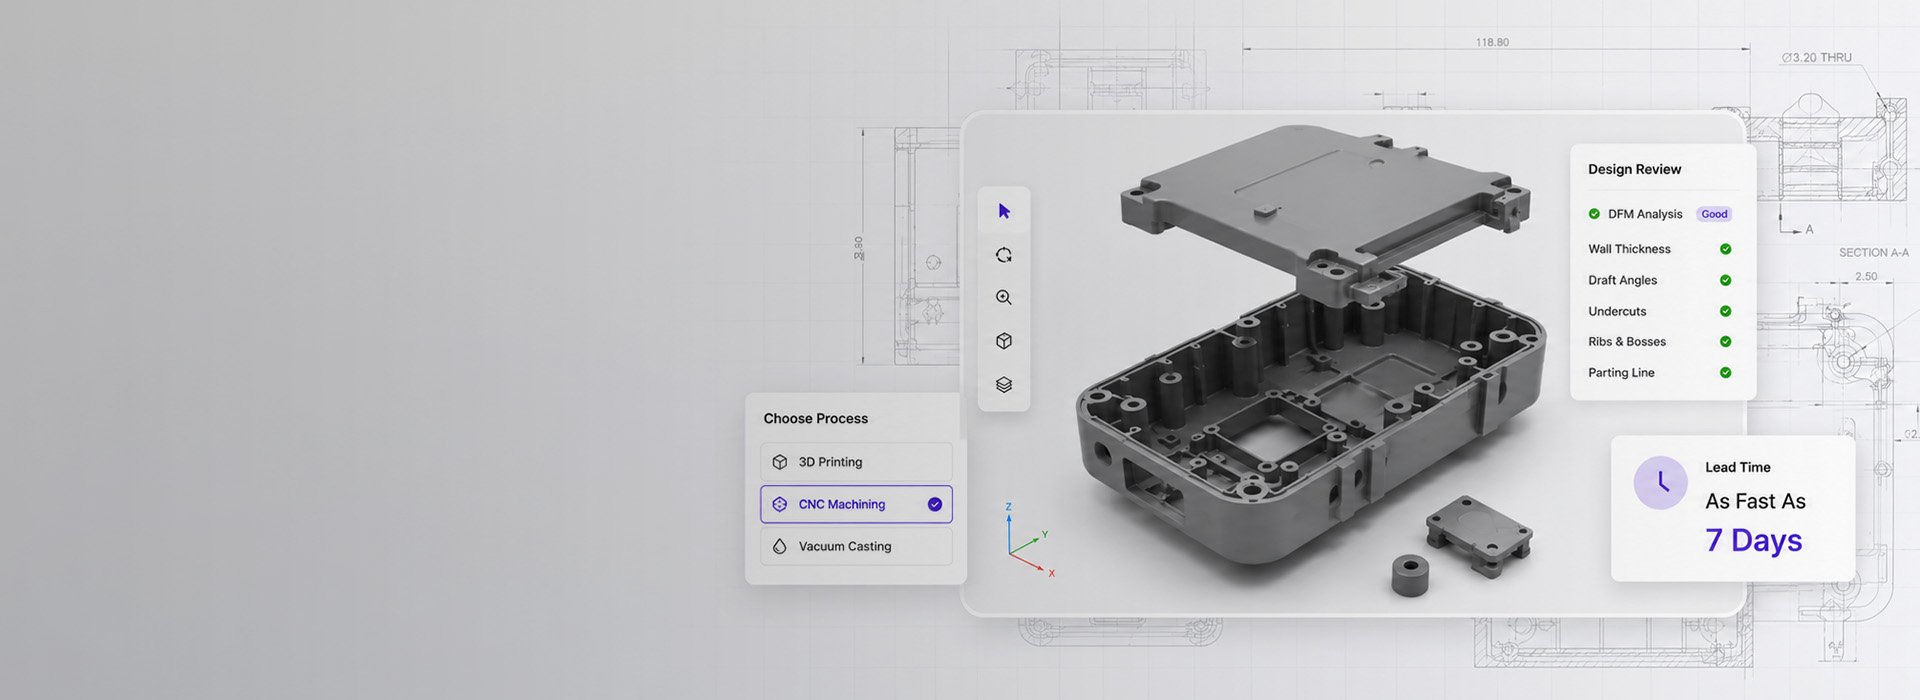This screenshot has height=700, width=1920.
Task: Activate the rotate view tool
Action: 1004,255
